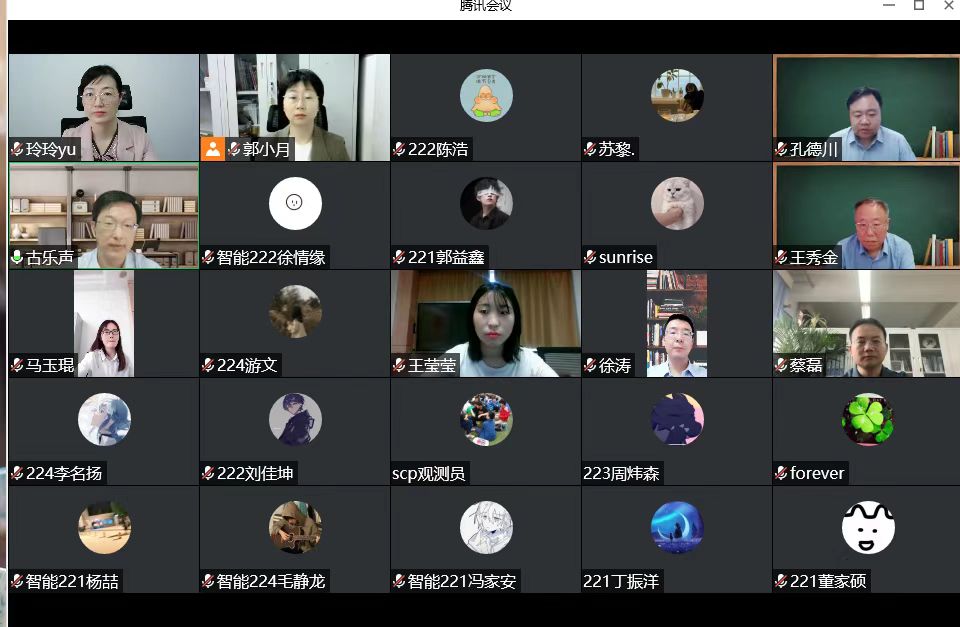Screen dimensions: 960x627
Task: Click 221丁振洋's blue moon avatar
Action: point(677,528)
